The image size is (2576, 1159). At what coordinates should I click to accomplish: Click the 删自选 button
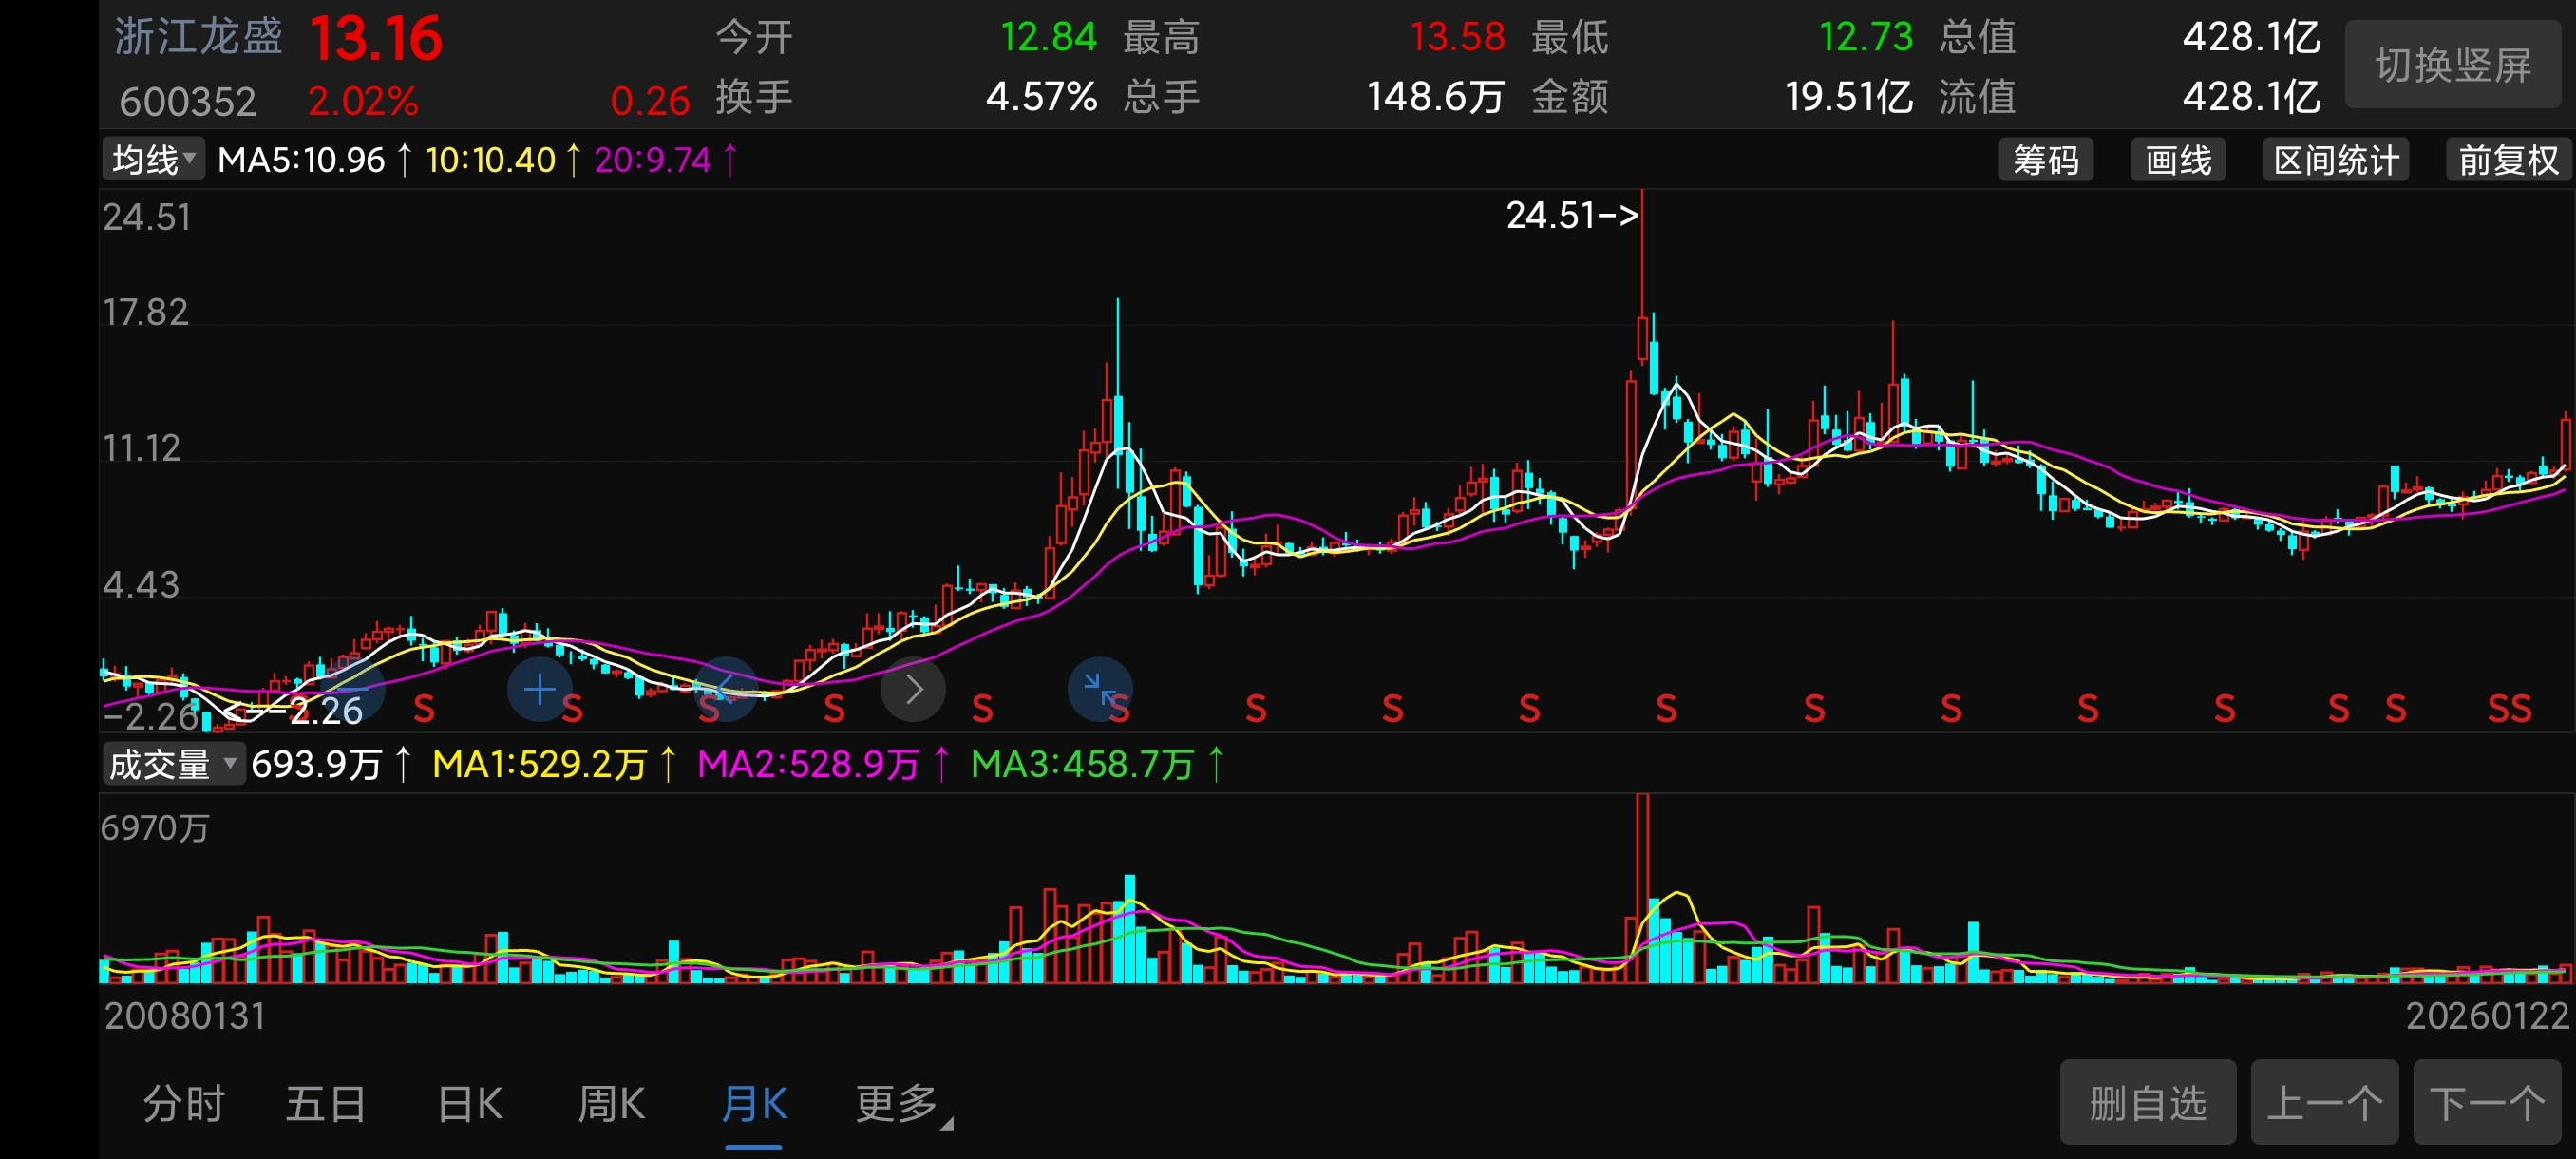[x=2147, y=1103]
